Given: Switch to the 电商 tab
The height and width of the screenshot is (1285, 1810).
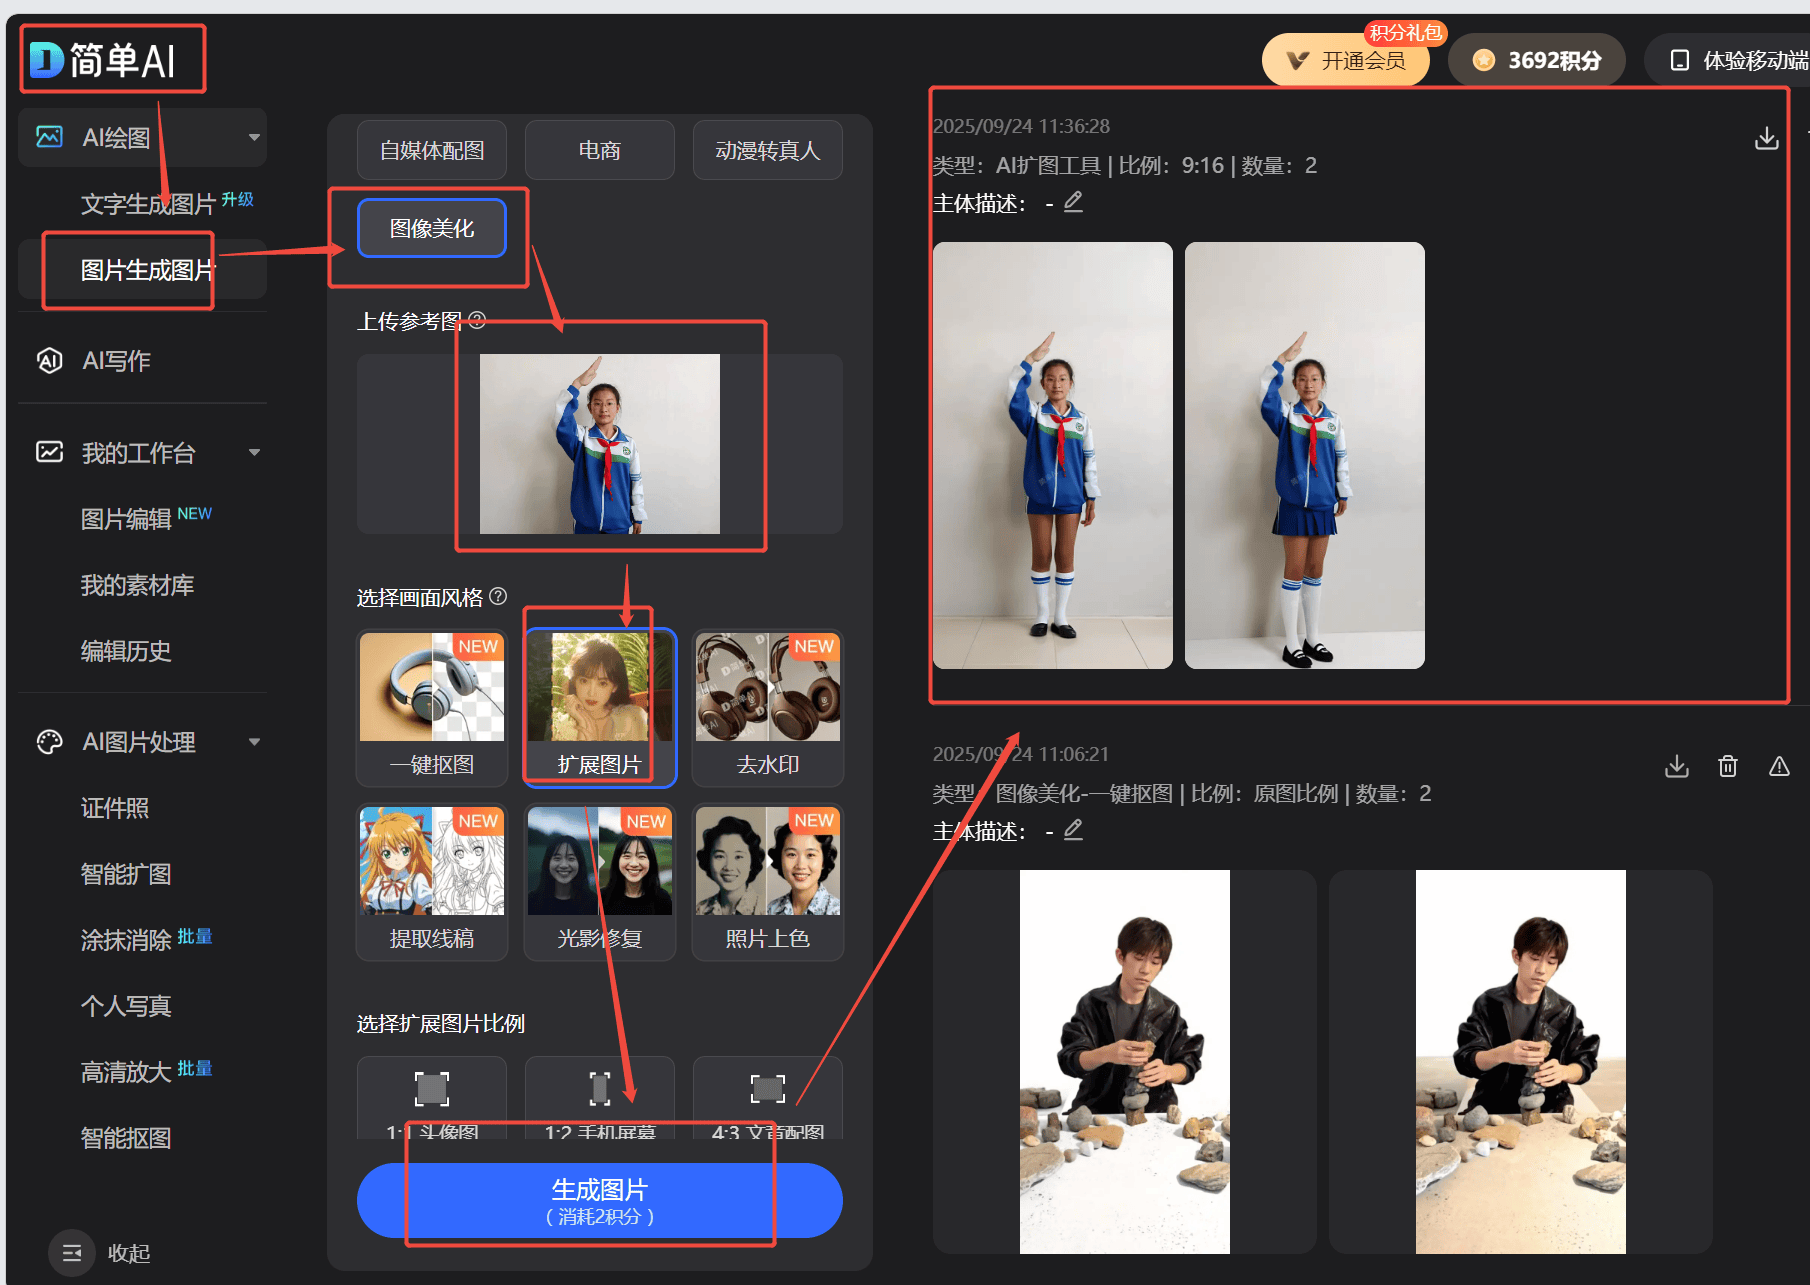Looking at the screenshot, I should [599, 150].
